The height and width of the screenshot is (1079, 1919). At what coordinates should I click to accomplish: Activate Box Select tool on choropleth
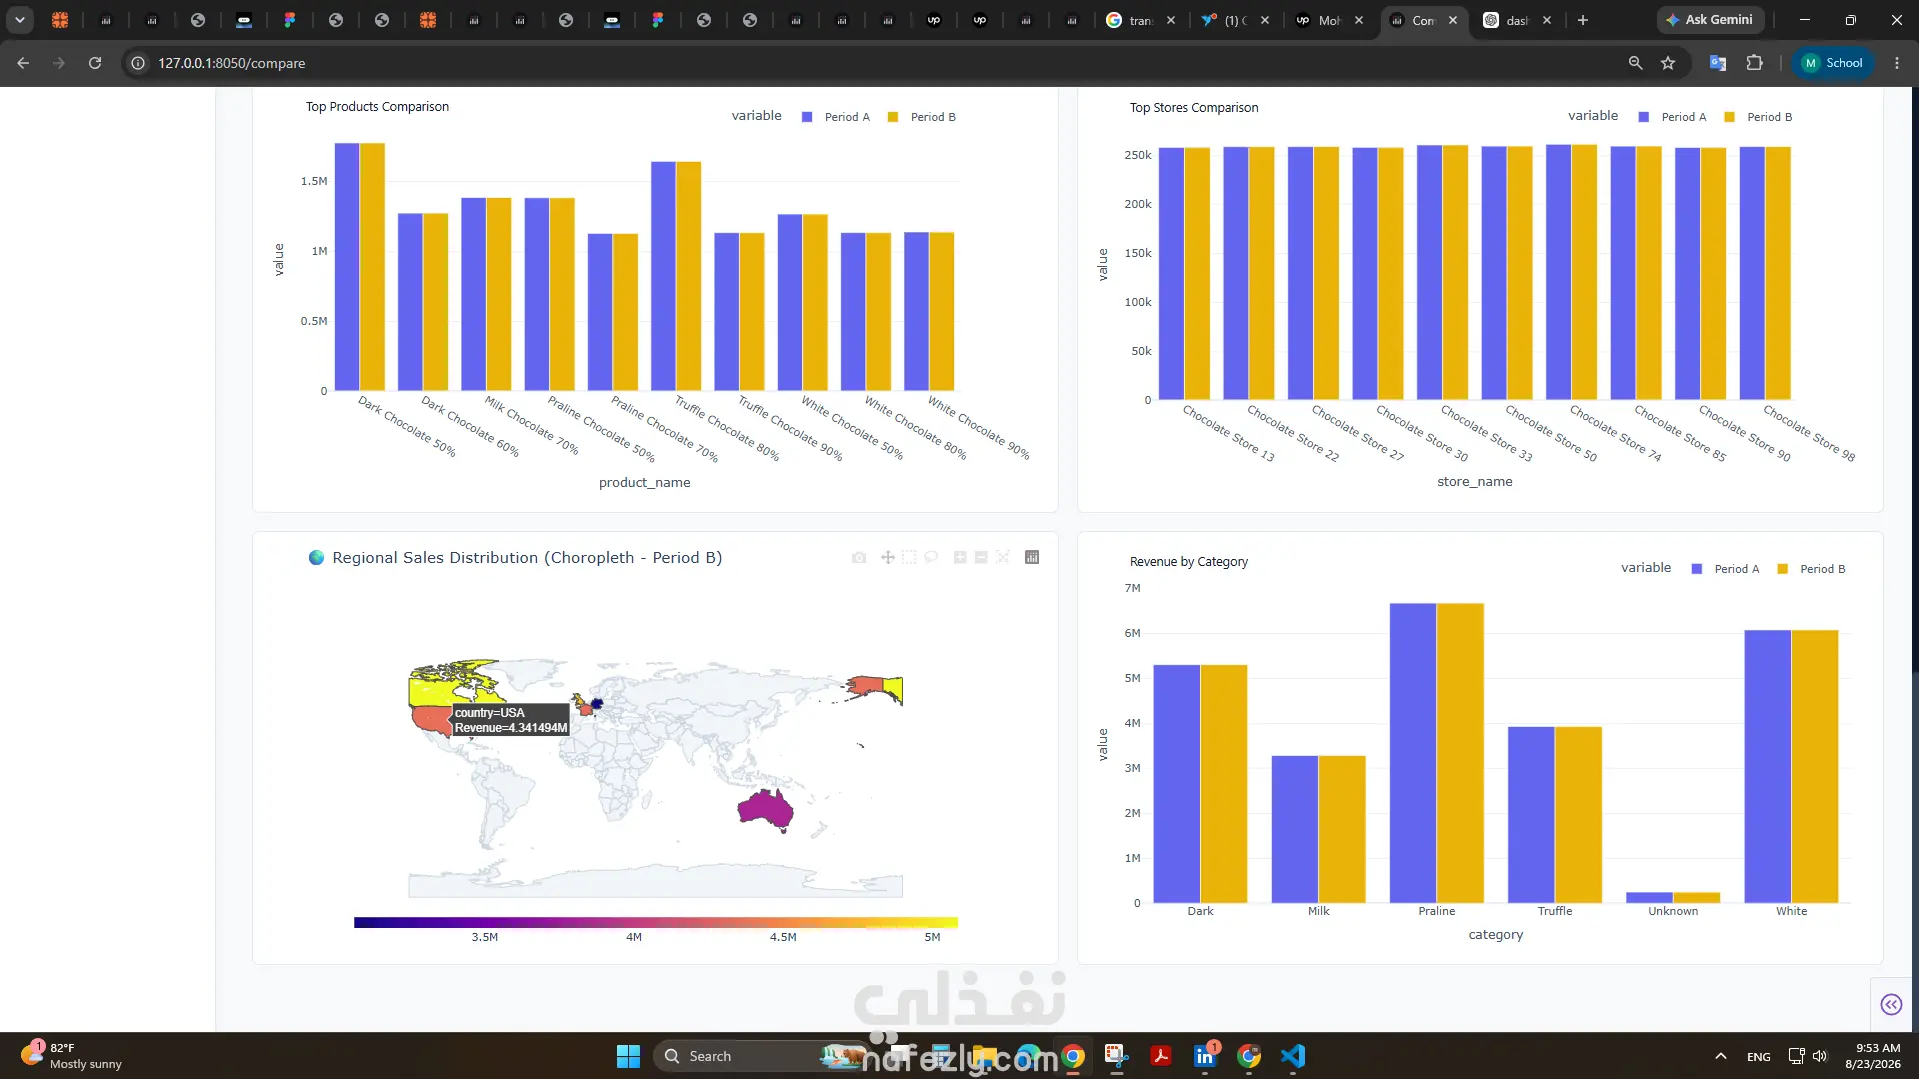pos(909,557)
